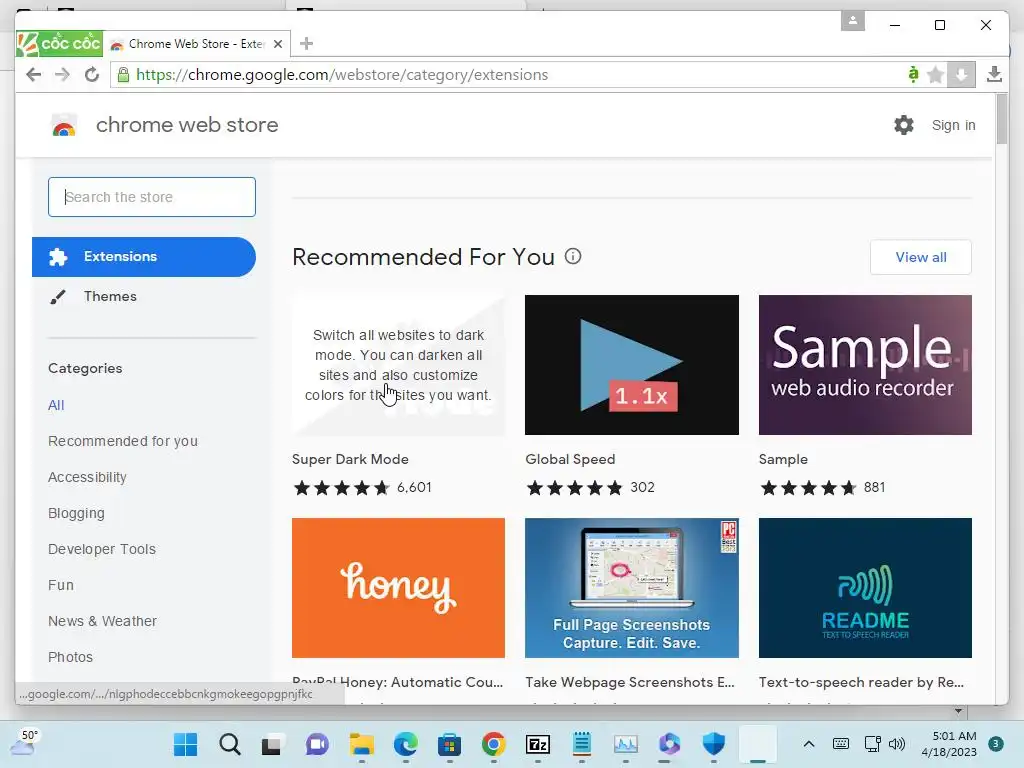Launch Google Chrome from taskbar
Viewport: 1024px width, 768px height.
494,744
